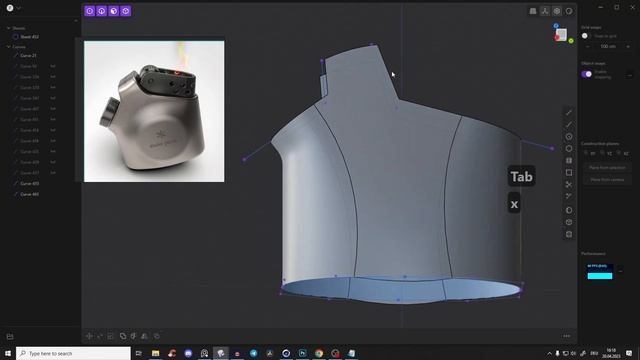Select the plain Circle tool icon
640x360 pixels.
569,149
